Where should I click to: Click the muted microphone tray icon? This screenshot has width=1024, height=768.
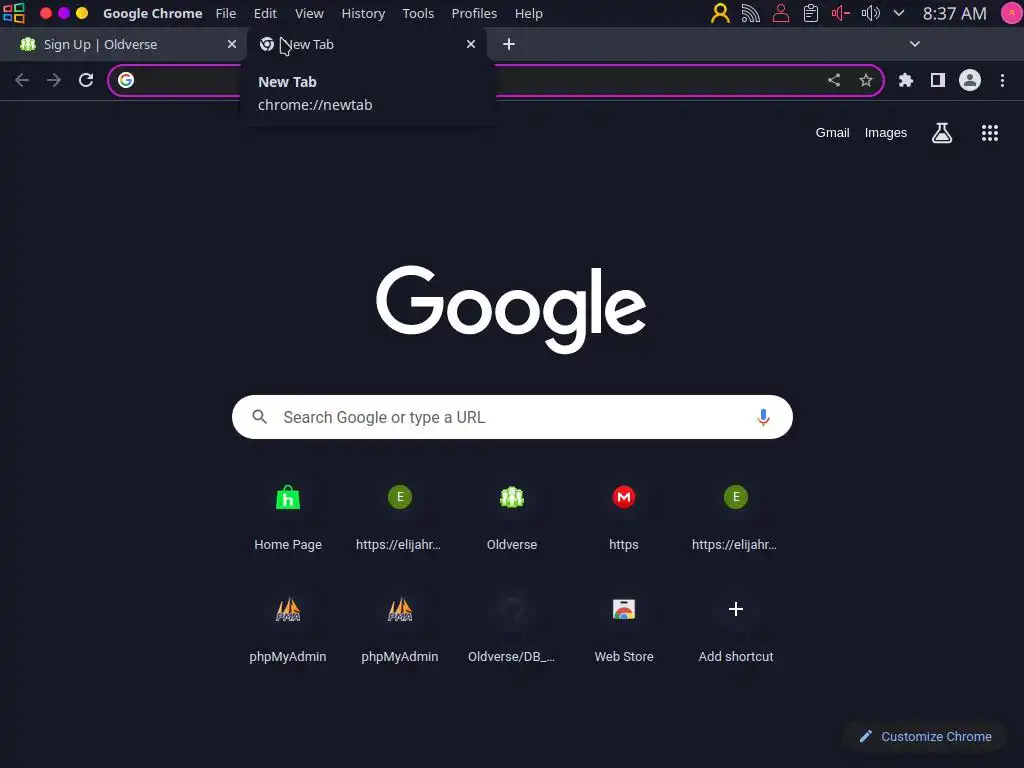[x=840, y=13]
